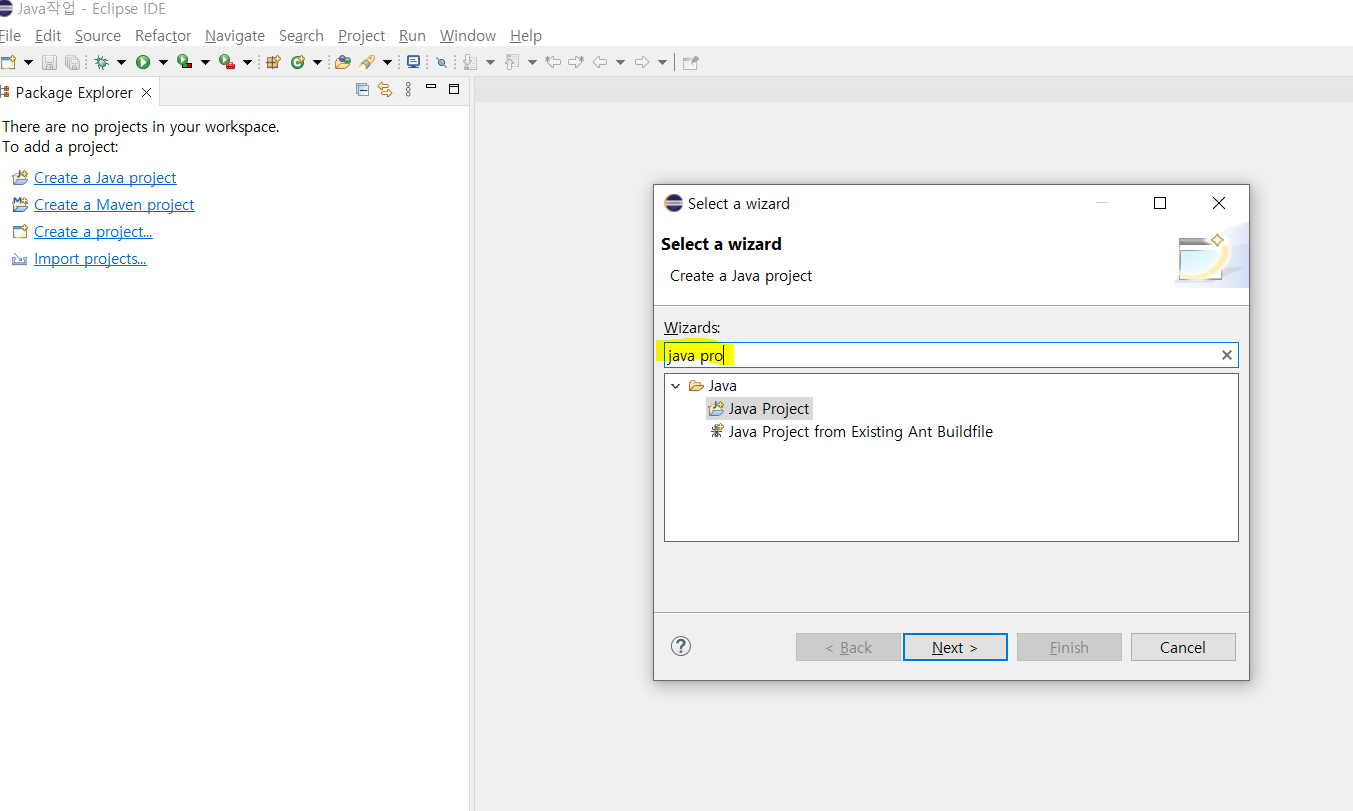The width and height of the screenshot is (1353, 811).
Task: Click the Previous Annotation icon
Action: click(512, 62)
